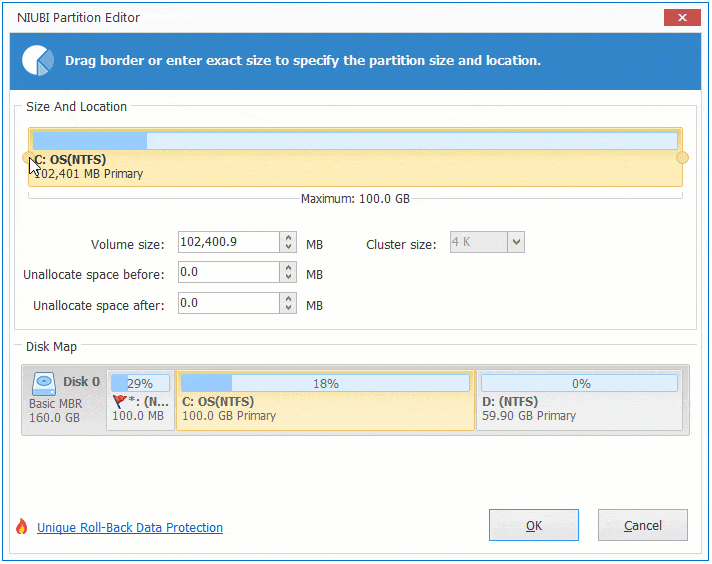
Task: Click the 'Volume size:' label
Action: [x=128, y=244]
